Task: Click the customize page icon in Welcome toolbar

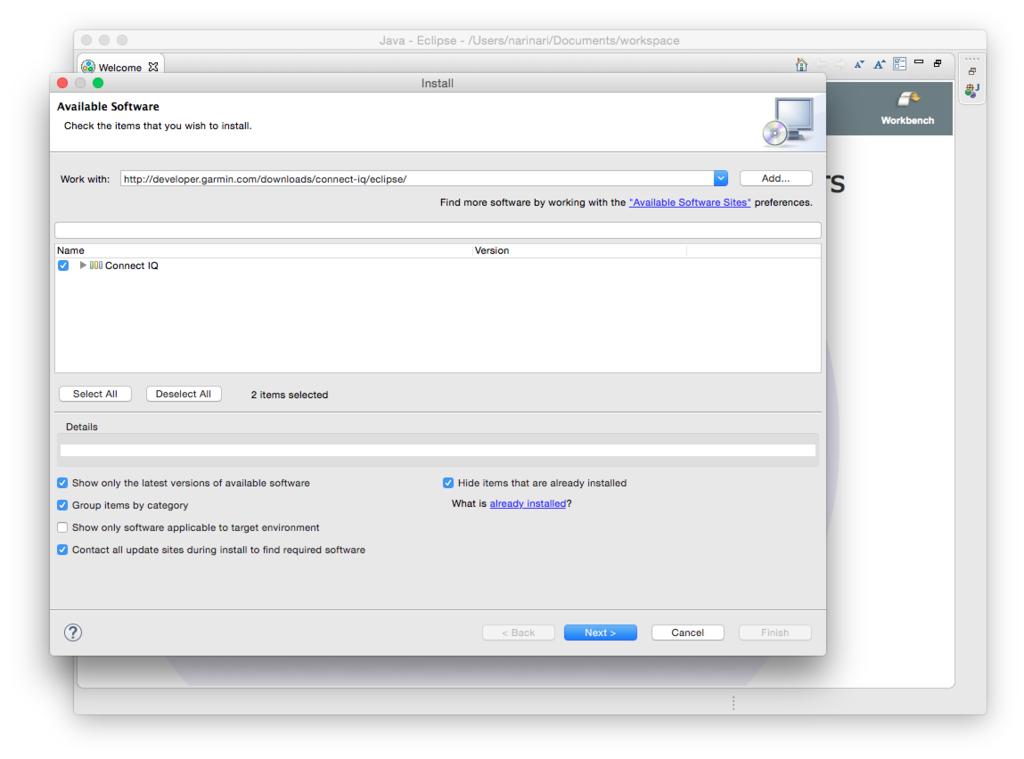Action: click(x=899, y=63)
